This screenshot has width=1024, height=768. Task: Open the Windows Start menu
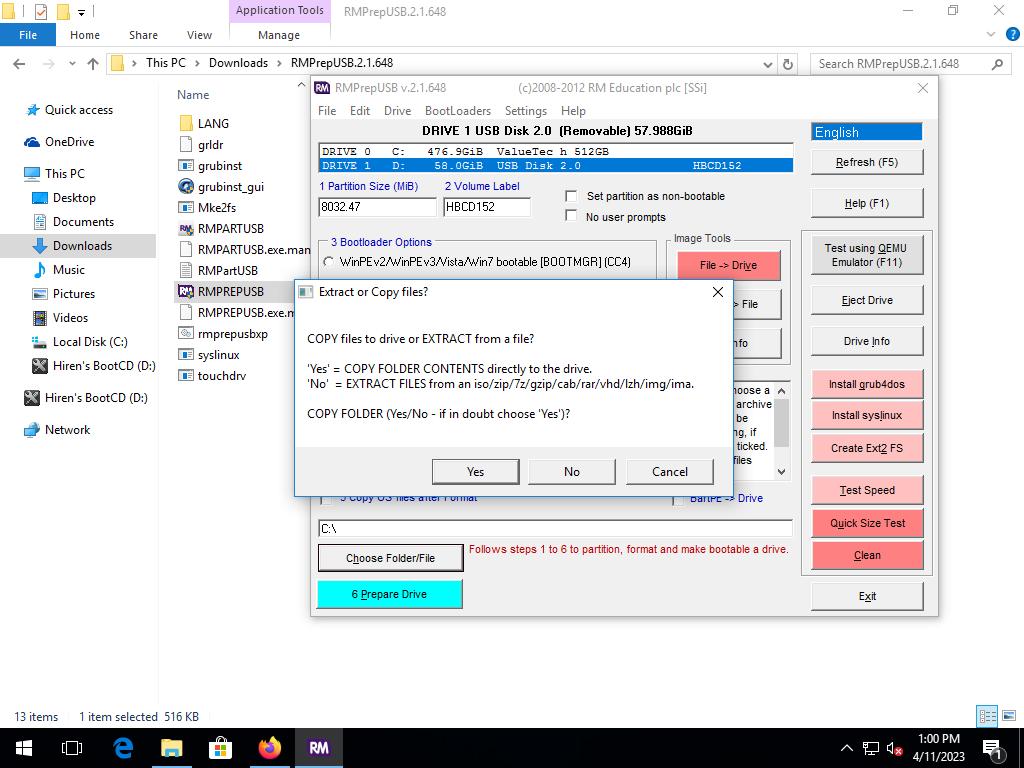pyautogui.click(x=24, y=747)
